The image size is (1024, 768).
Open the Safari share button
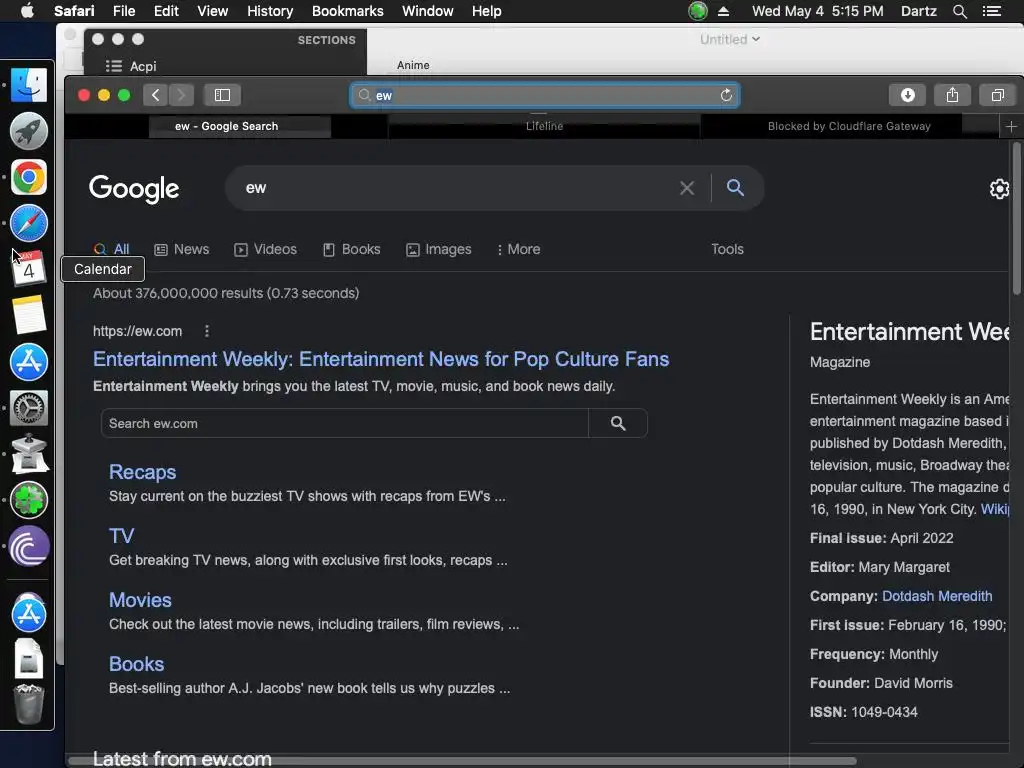[x=952, y=95]
